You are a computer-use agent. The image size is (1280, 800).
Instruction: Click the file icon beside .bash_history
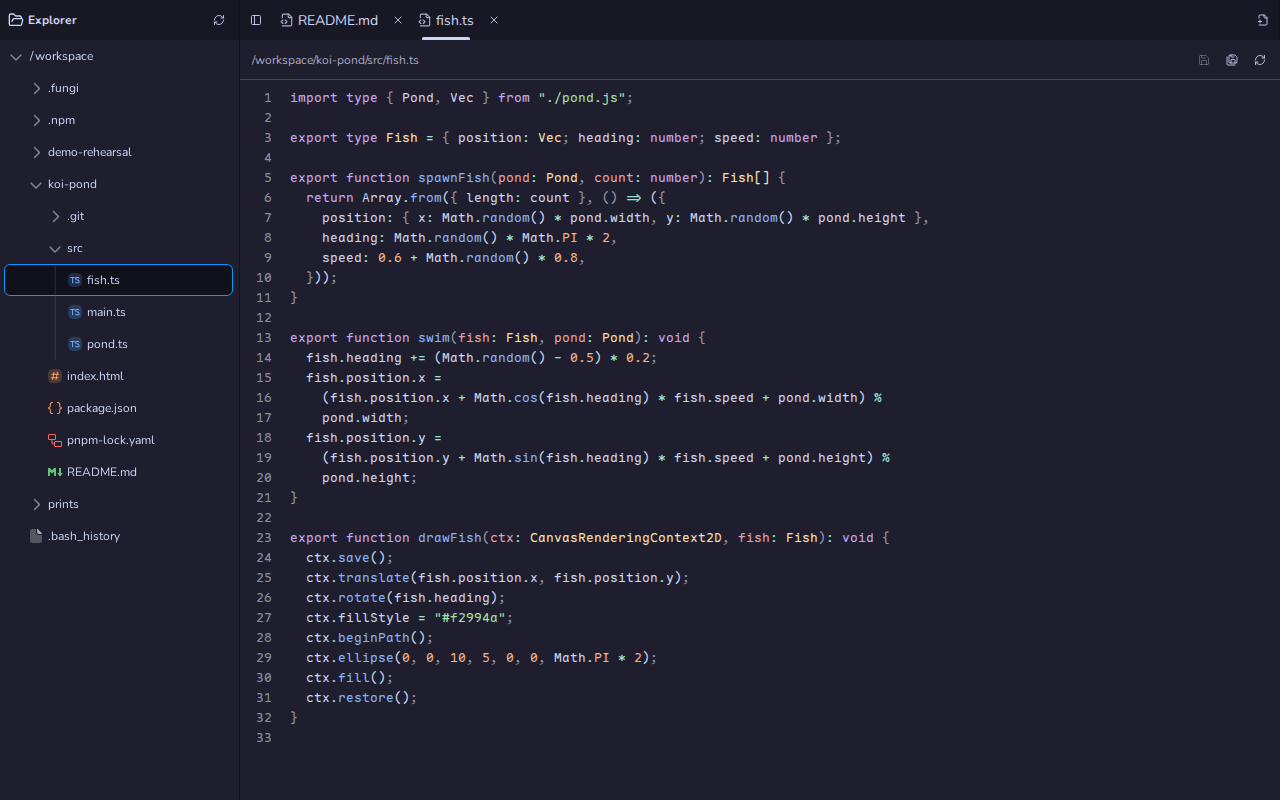(36, 536)
